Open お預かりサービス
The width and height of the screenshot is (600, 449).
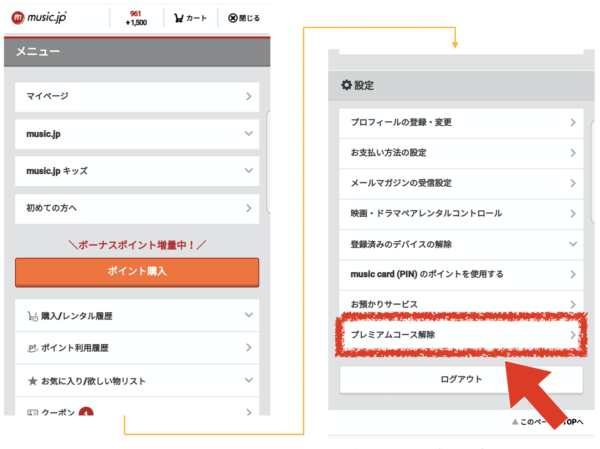point(461,304)
